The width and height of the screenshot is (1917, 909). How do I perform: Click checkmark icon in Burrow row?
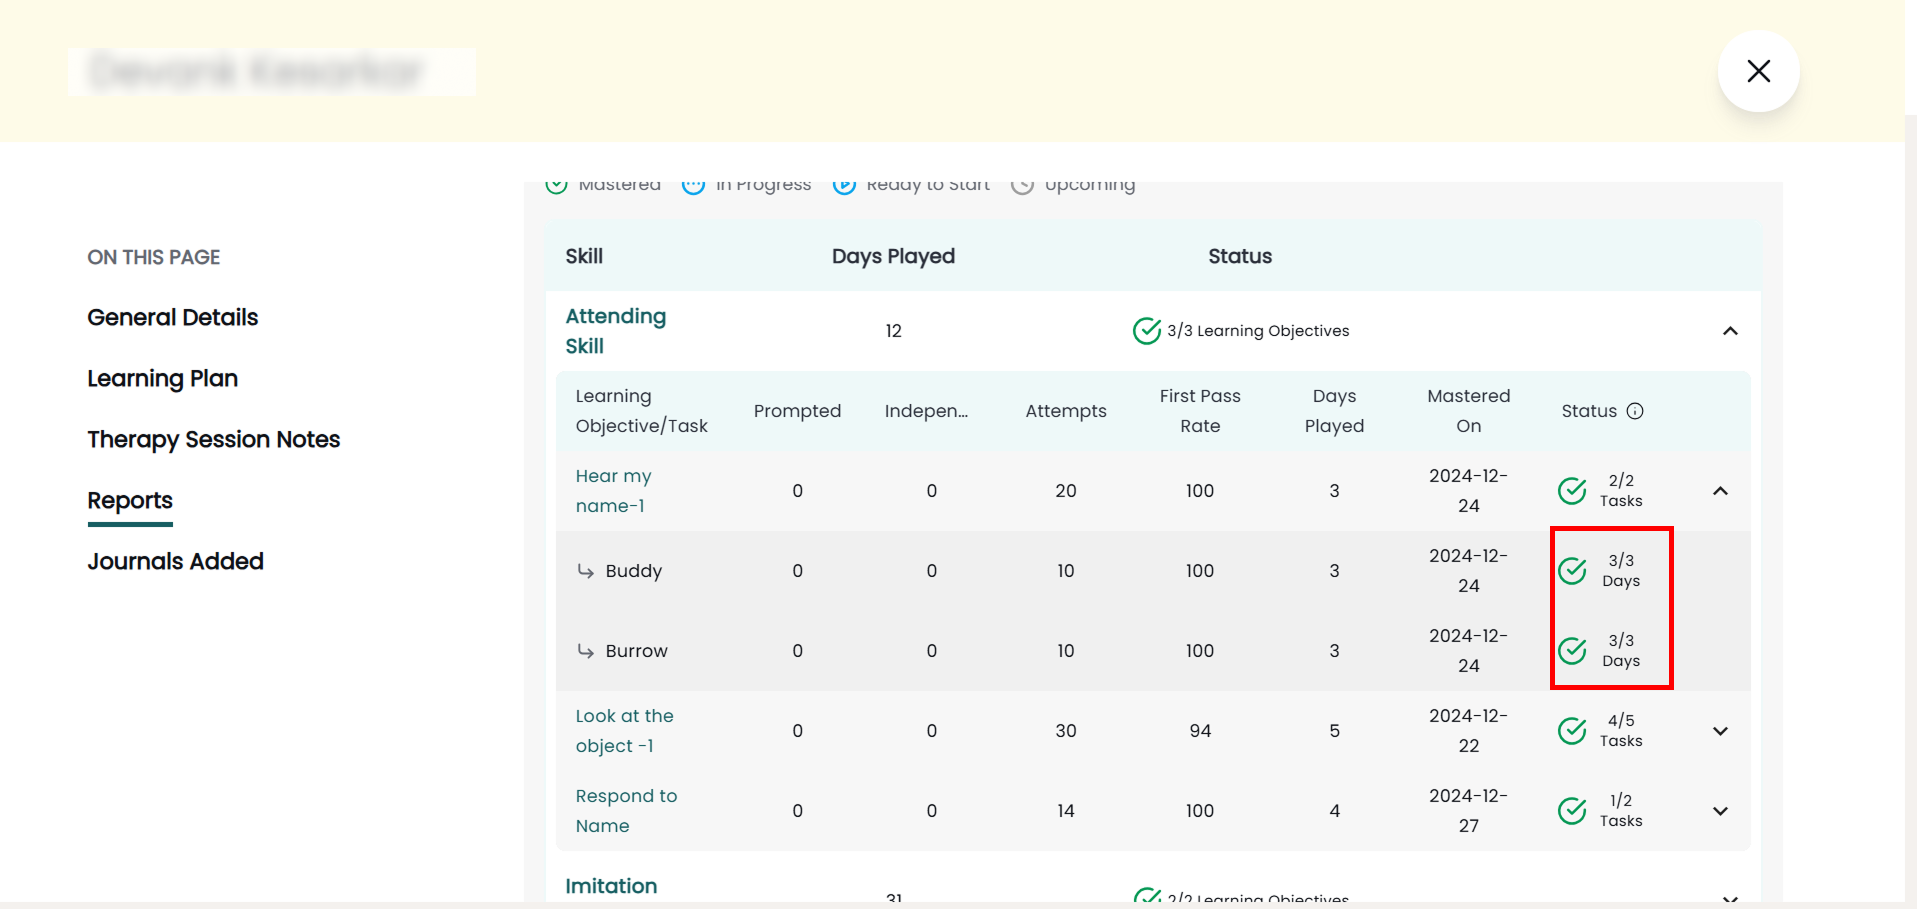[1572, 650]
